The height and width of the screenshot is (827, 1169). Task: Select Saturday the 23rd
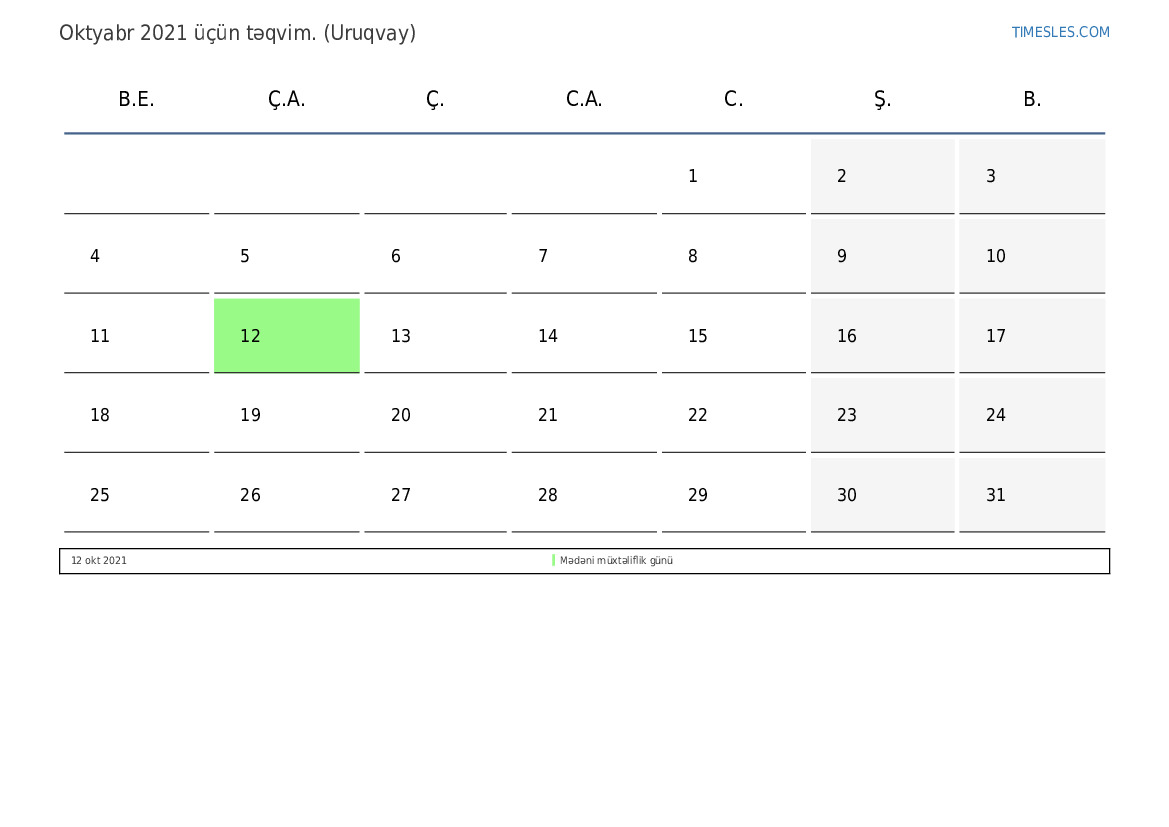click(883, 415)
